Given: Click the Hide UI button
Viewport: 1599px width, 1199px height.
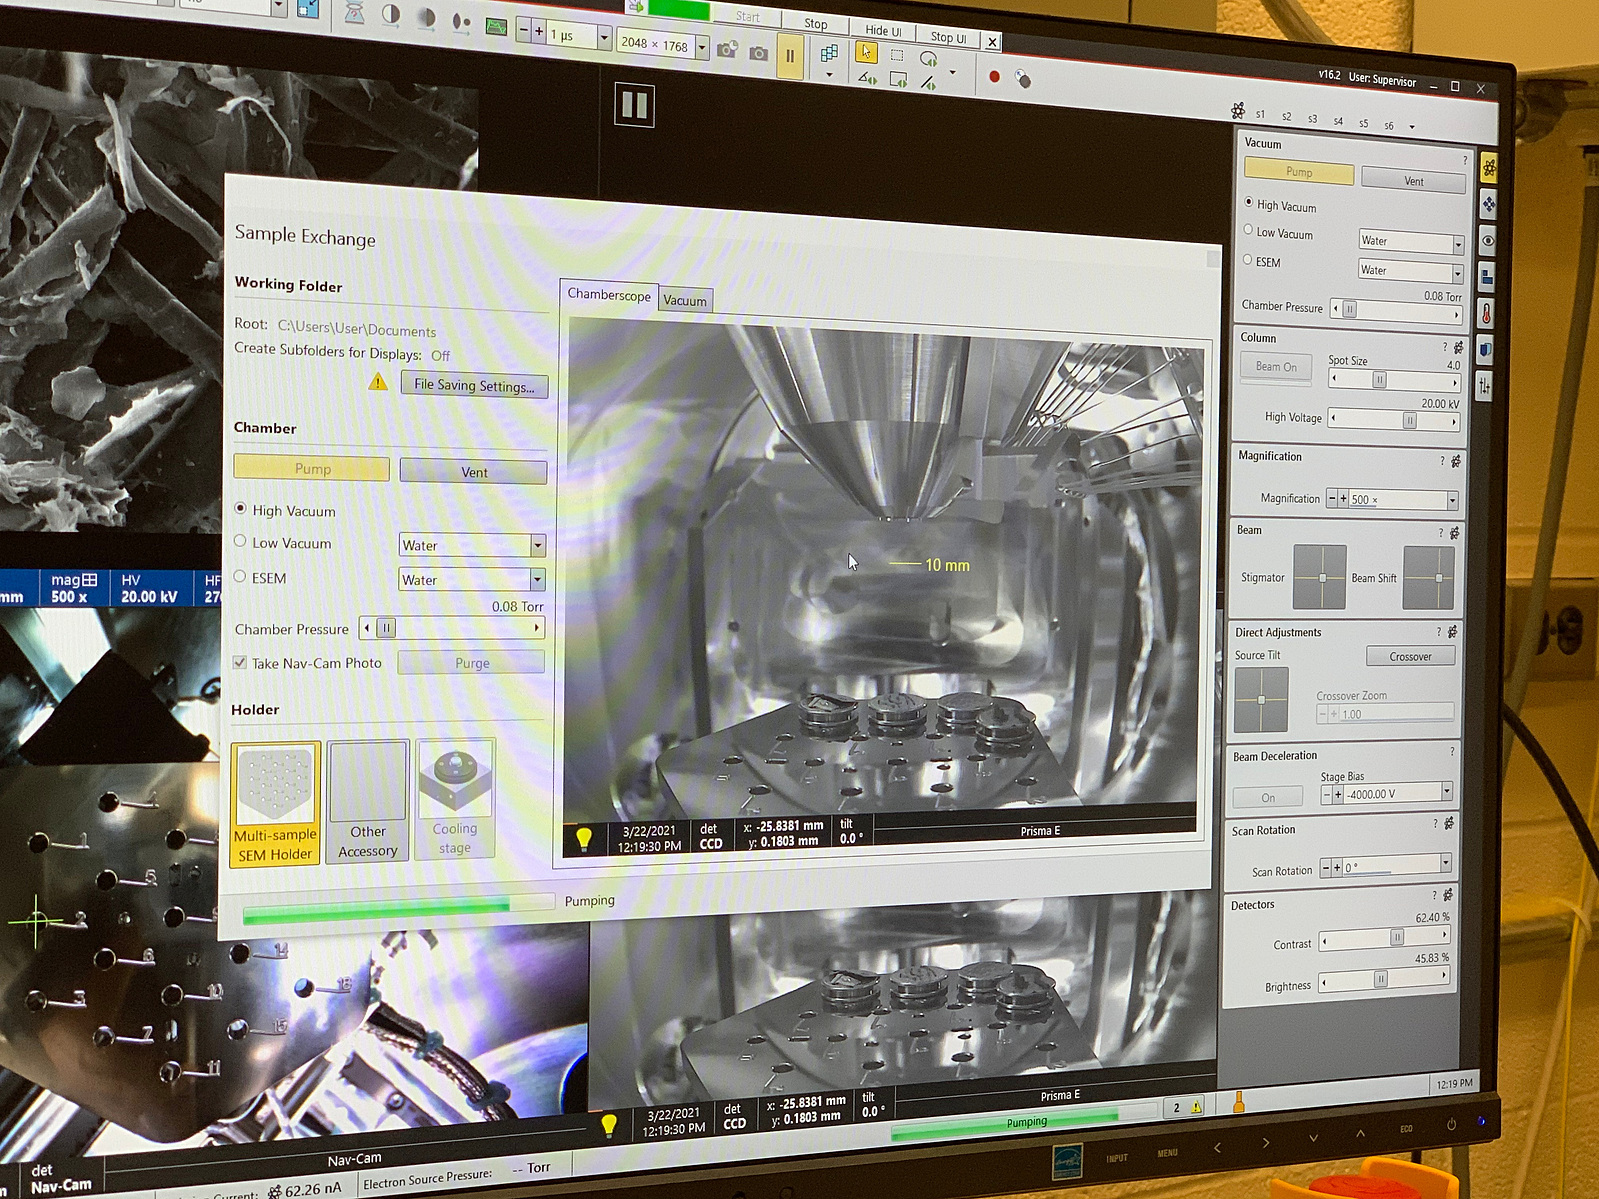Looking at the screenshot, I should click(883, 30).
